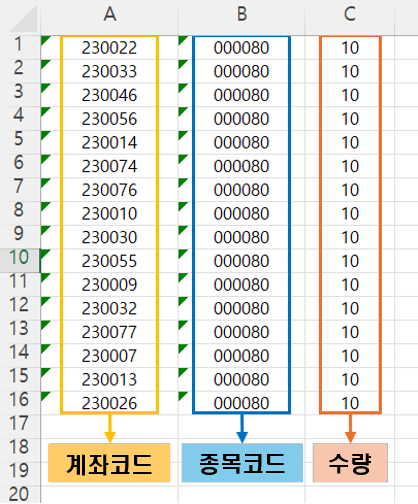Click cell containing 230014
The image size is (418, 504).
109,142
